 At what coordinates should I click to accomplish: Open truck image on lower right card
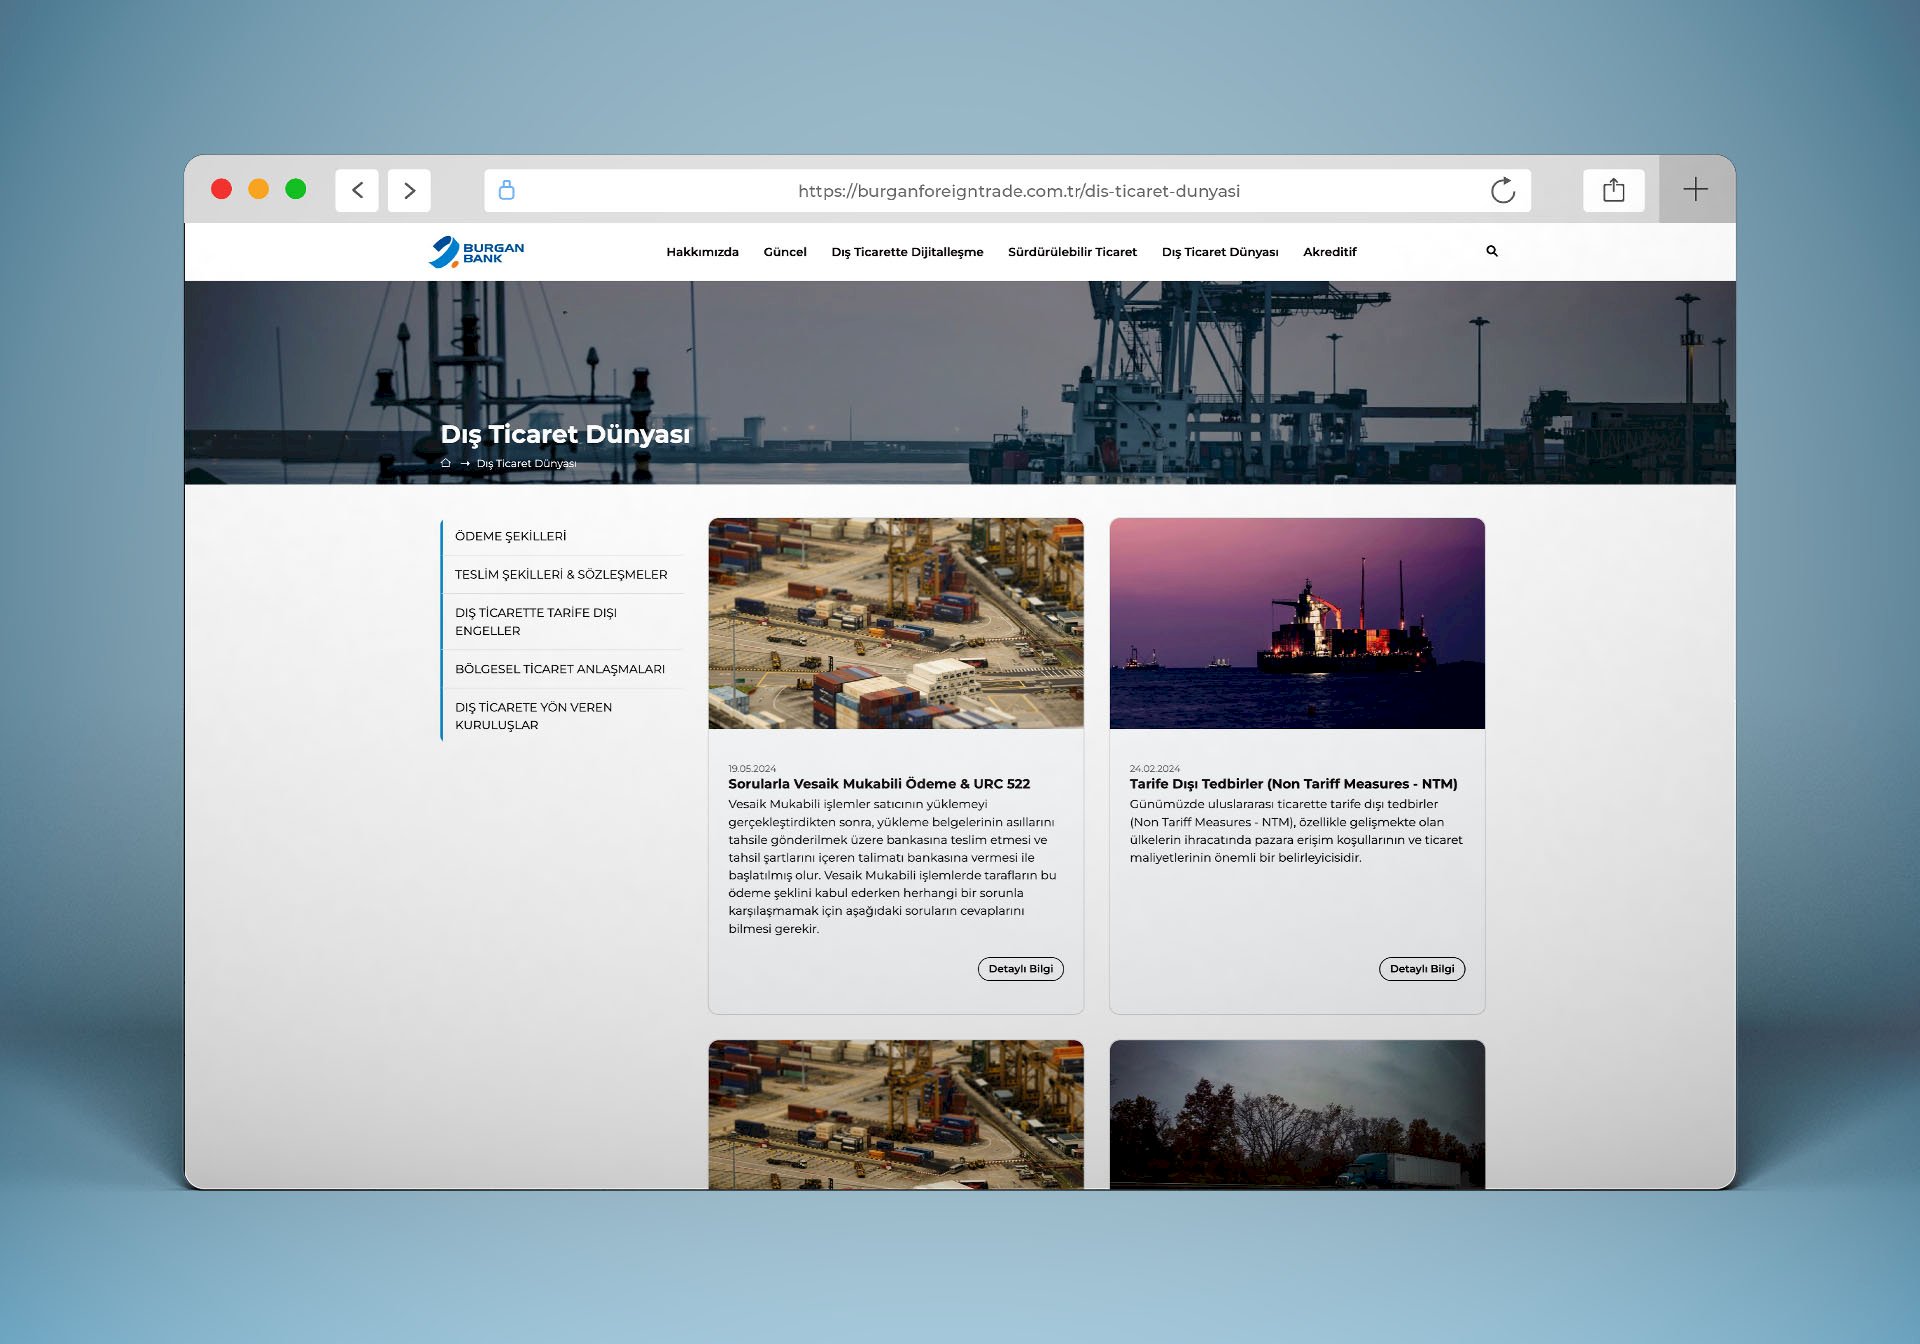point(1297,1114)
